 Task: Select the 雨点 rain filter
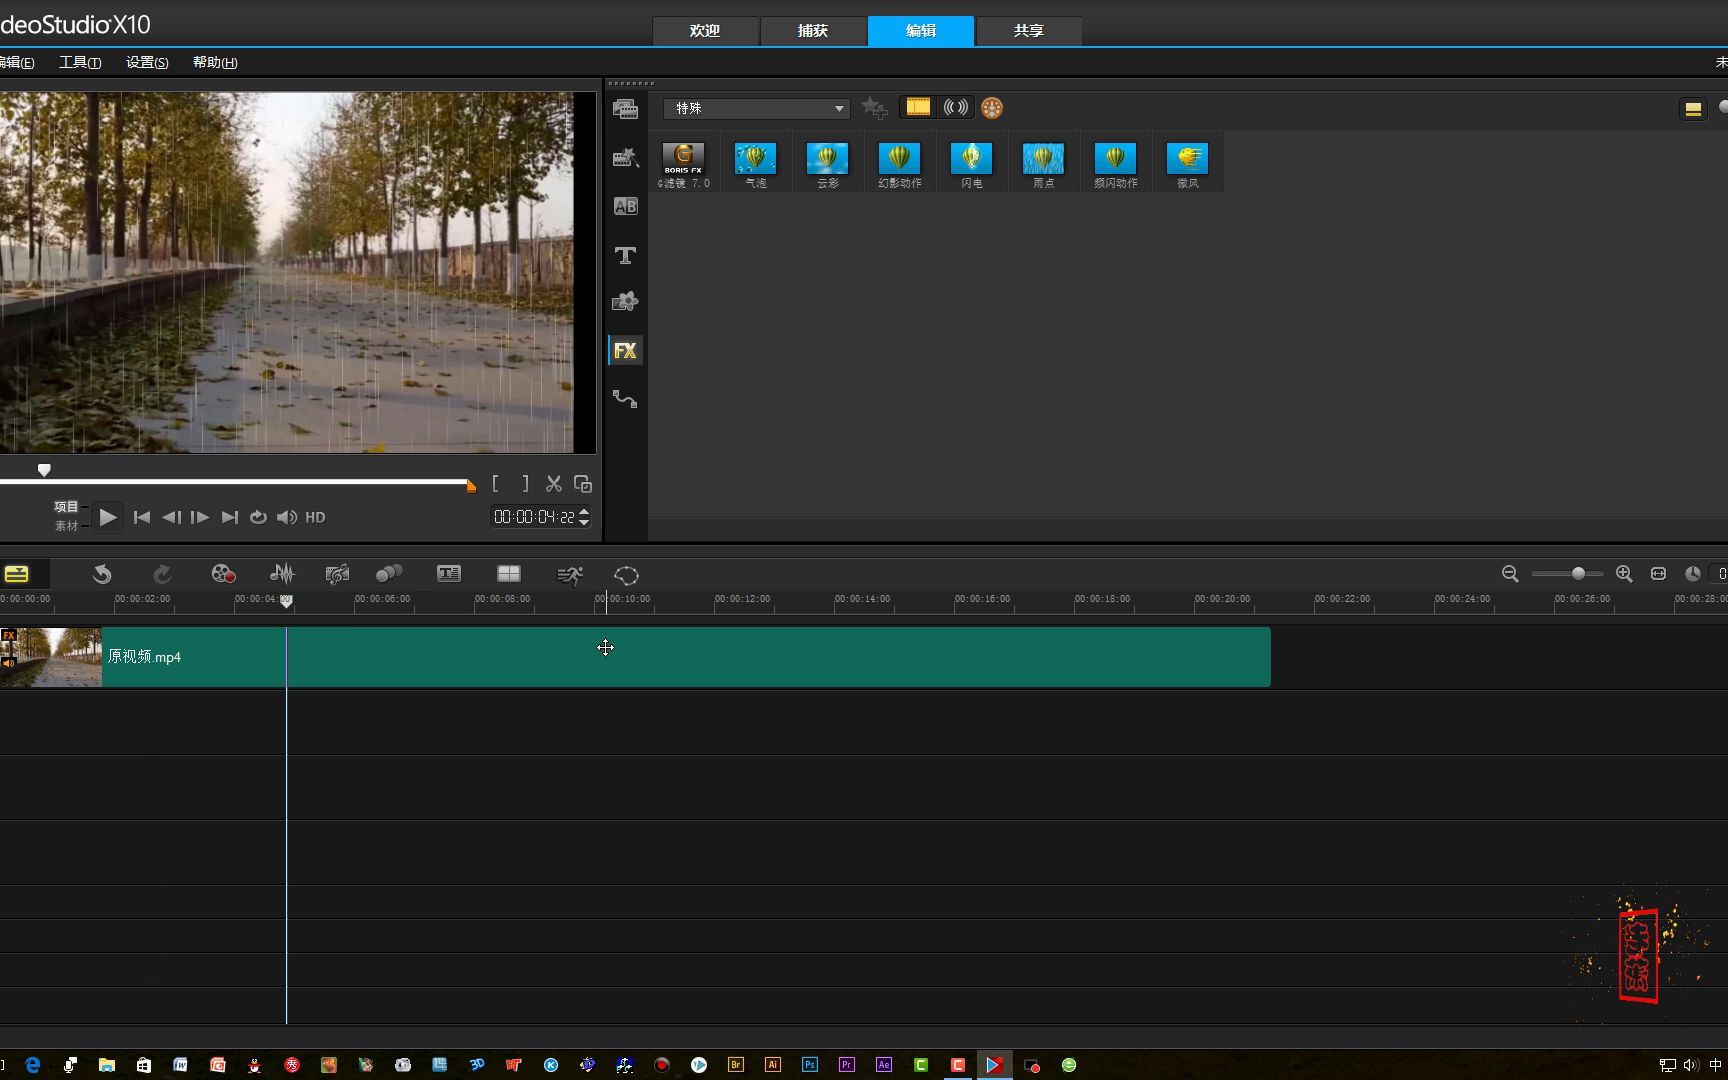click(1044, 165)
